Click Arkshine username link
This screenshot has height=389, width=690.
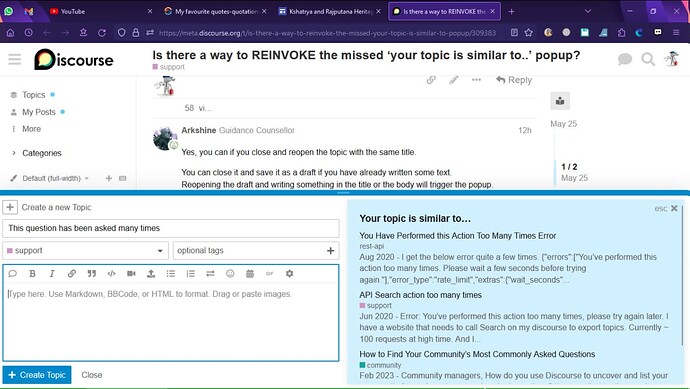[198, 130]
